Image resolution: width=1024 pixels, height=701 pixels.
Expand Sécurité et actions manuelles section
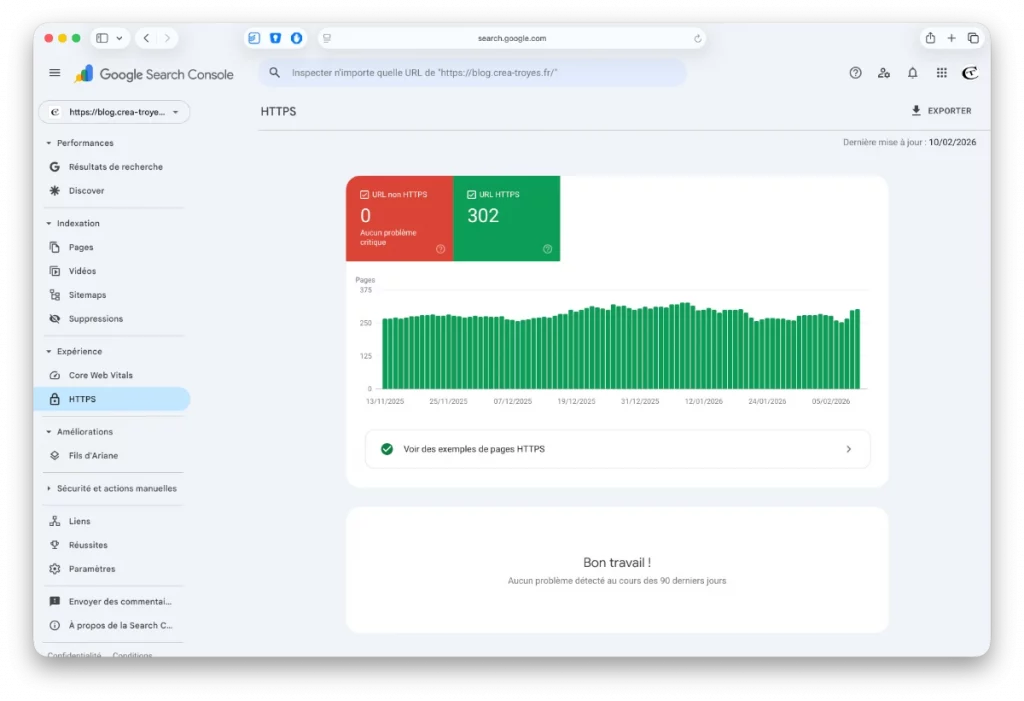(x=49, y=489)
